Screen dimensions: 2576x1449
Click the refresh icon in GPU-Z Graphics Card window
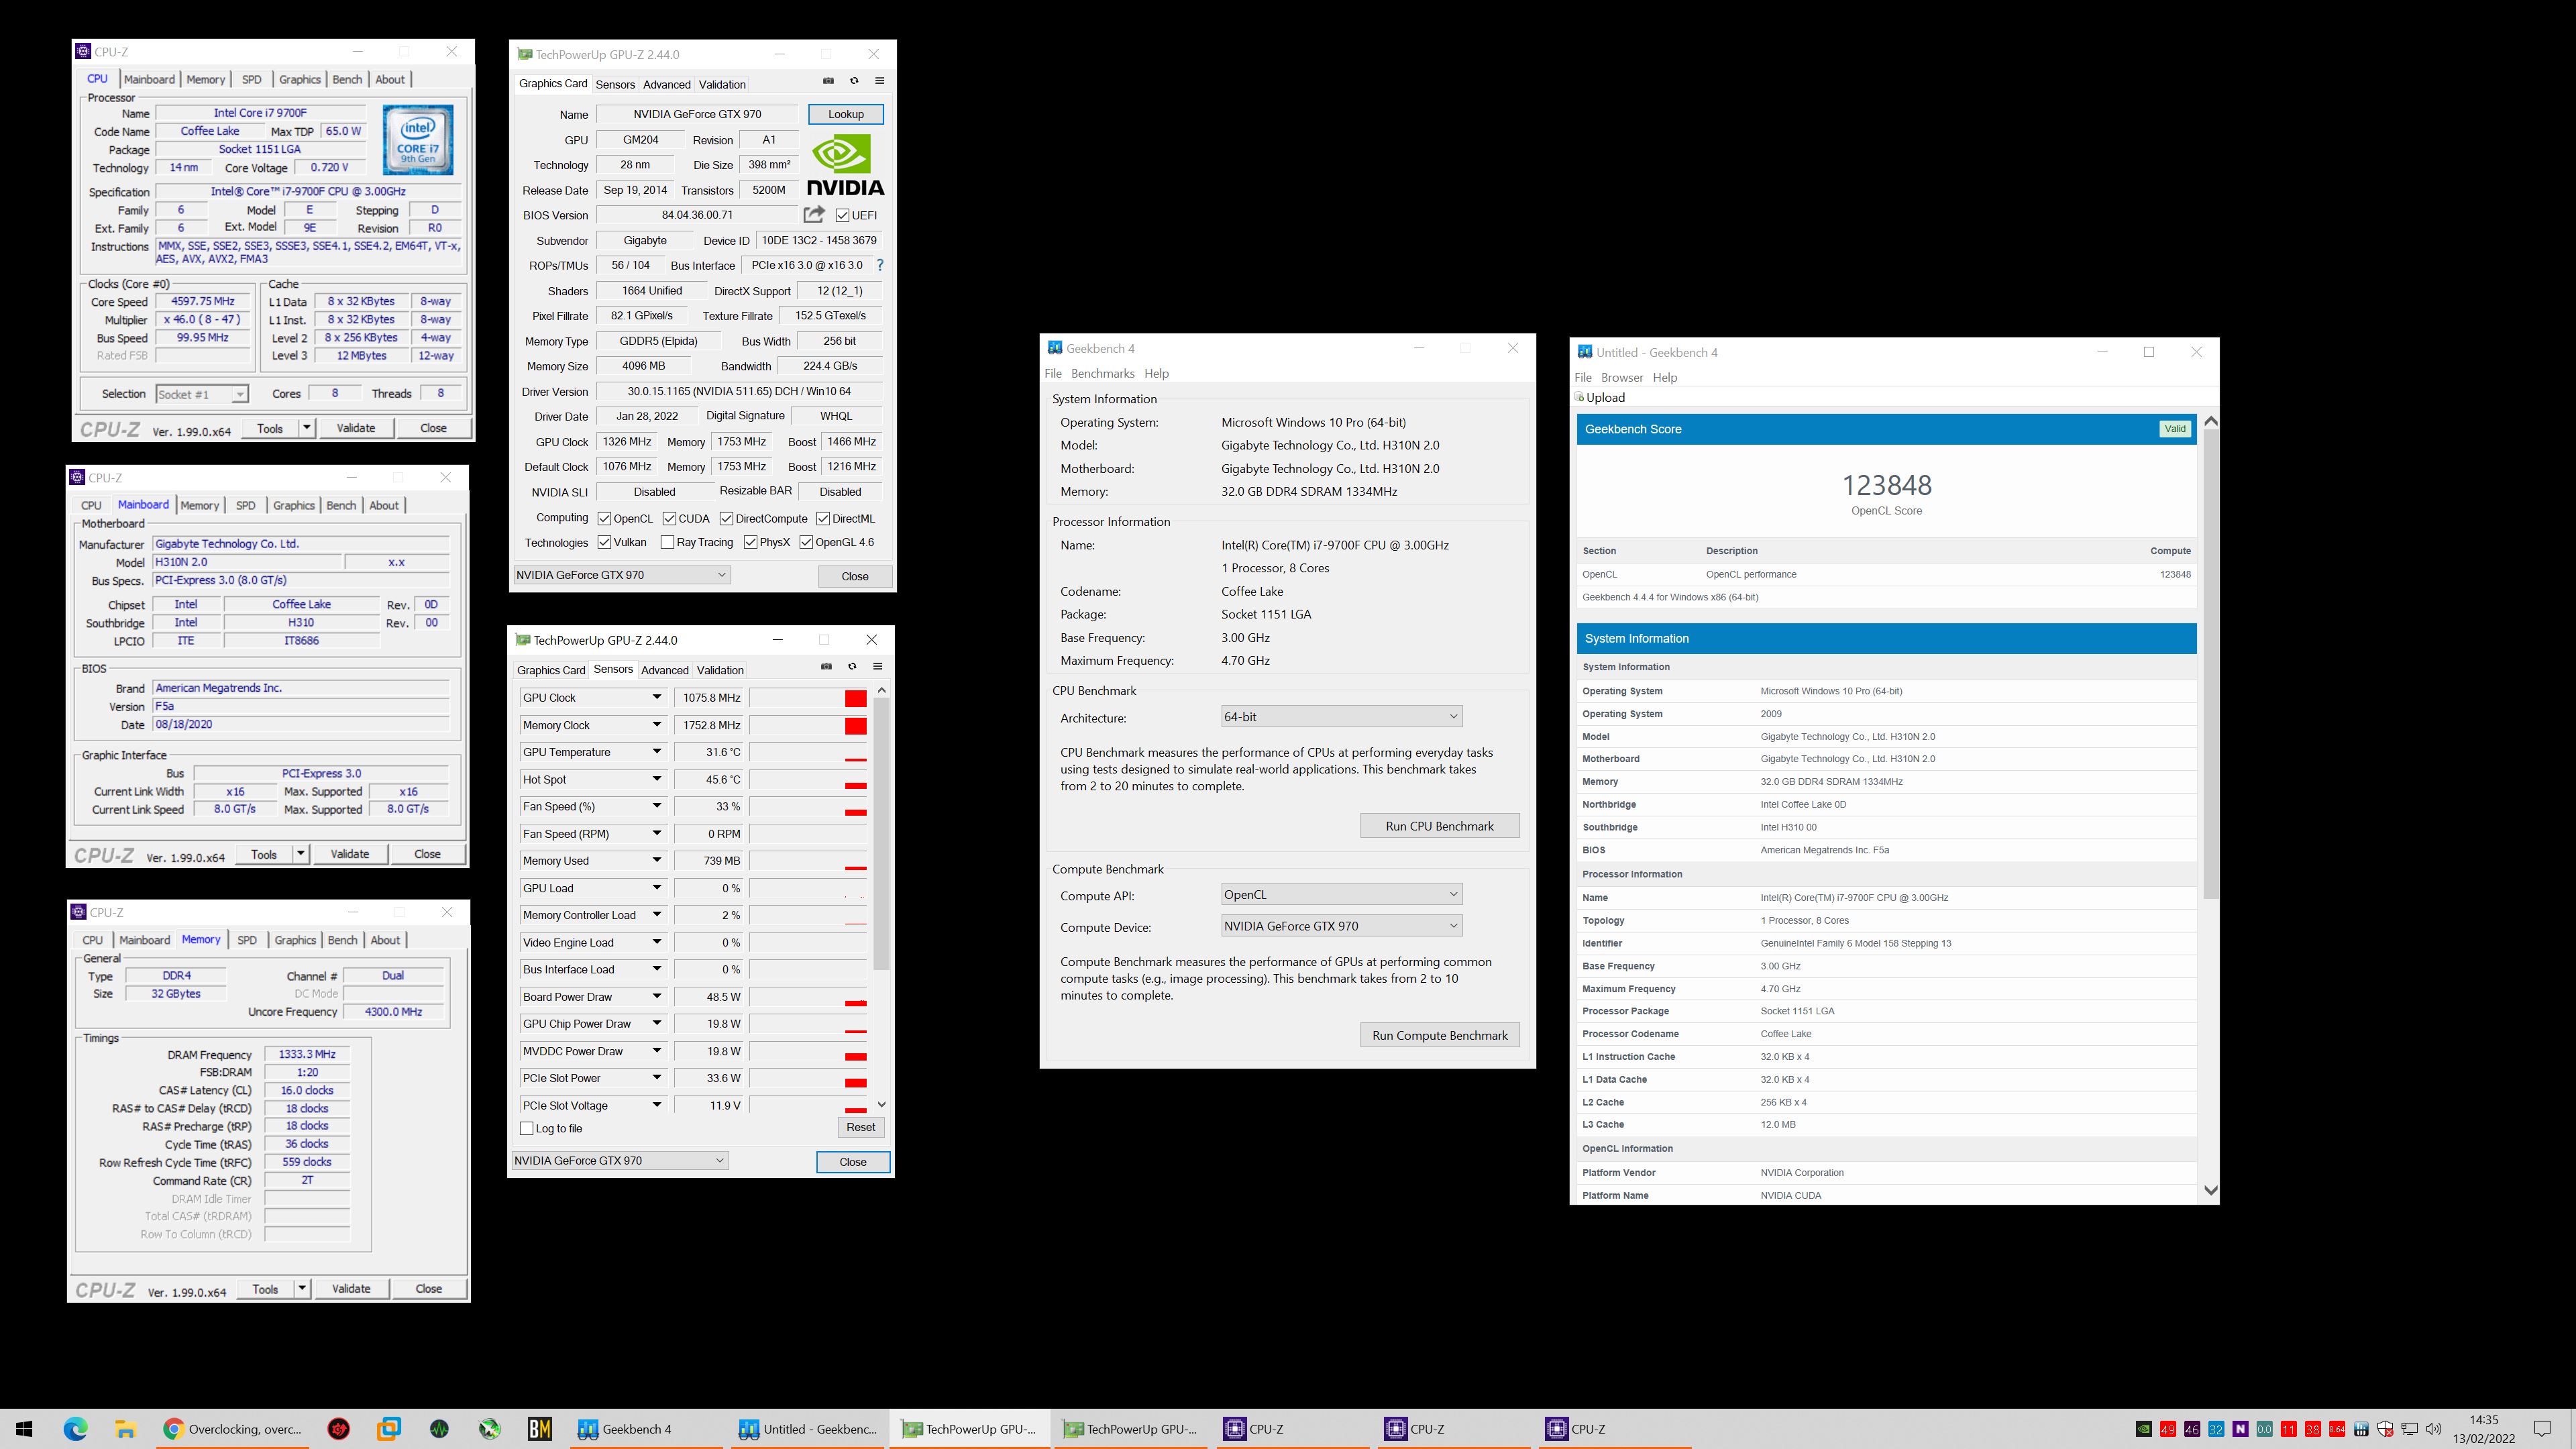click(854, 81)
